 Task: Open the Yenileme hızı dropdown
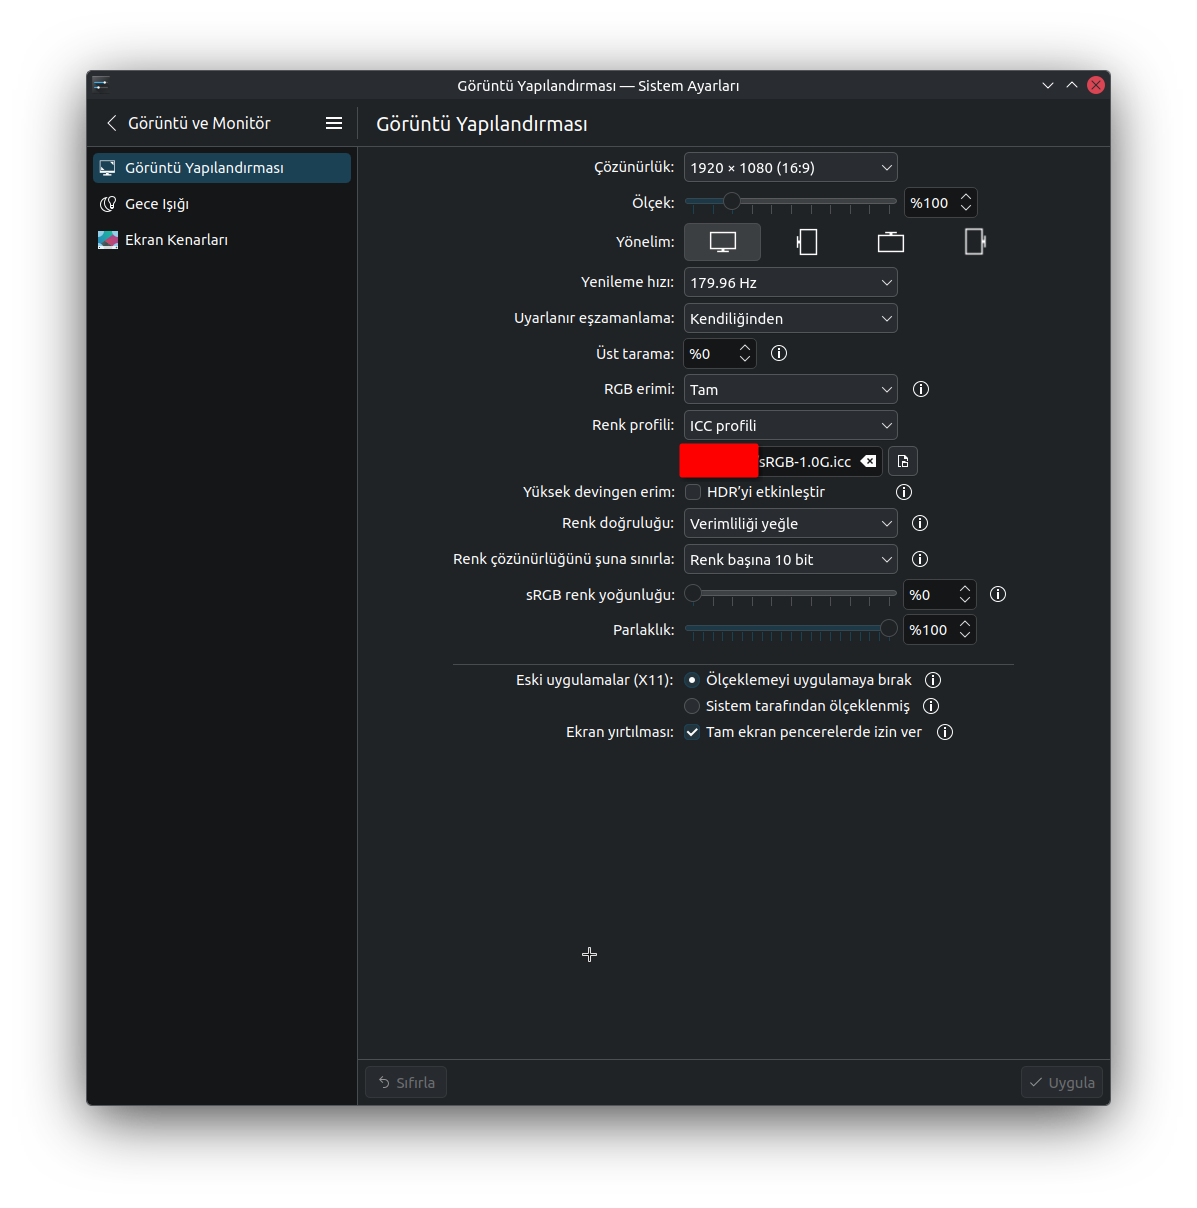pos(790,282)
